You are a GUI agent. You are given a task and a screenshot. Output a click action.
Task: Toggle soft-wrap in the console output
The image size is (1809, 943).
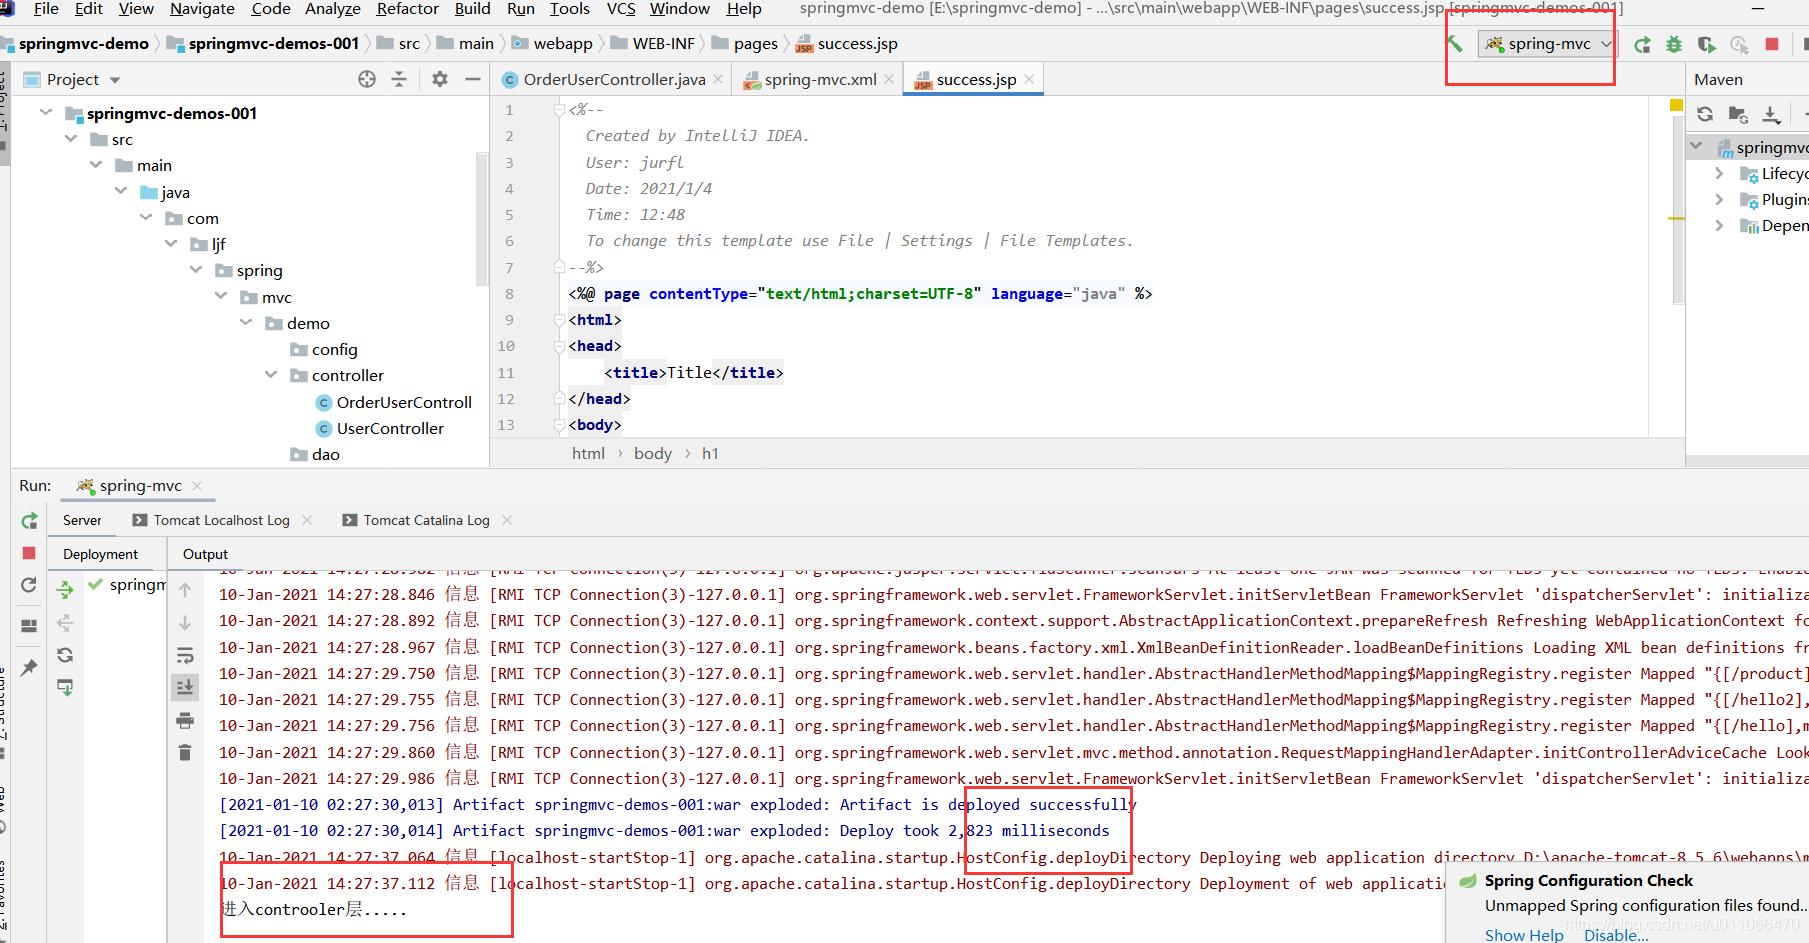pyautogui.click(x=185, y=655)
